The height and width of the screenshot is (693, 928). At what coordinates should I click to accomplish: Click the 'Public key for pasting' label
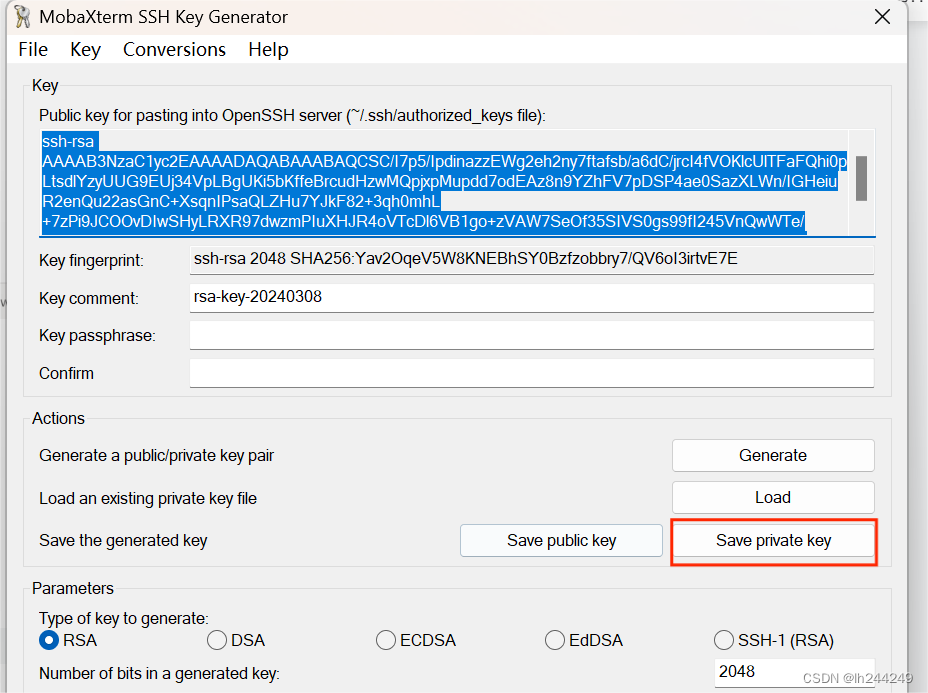(x=292, y=115)
